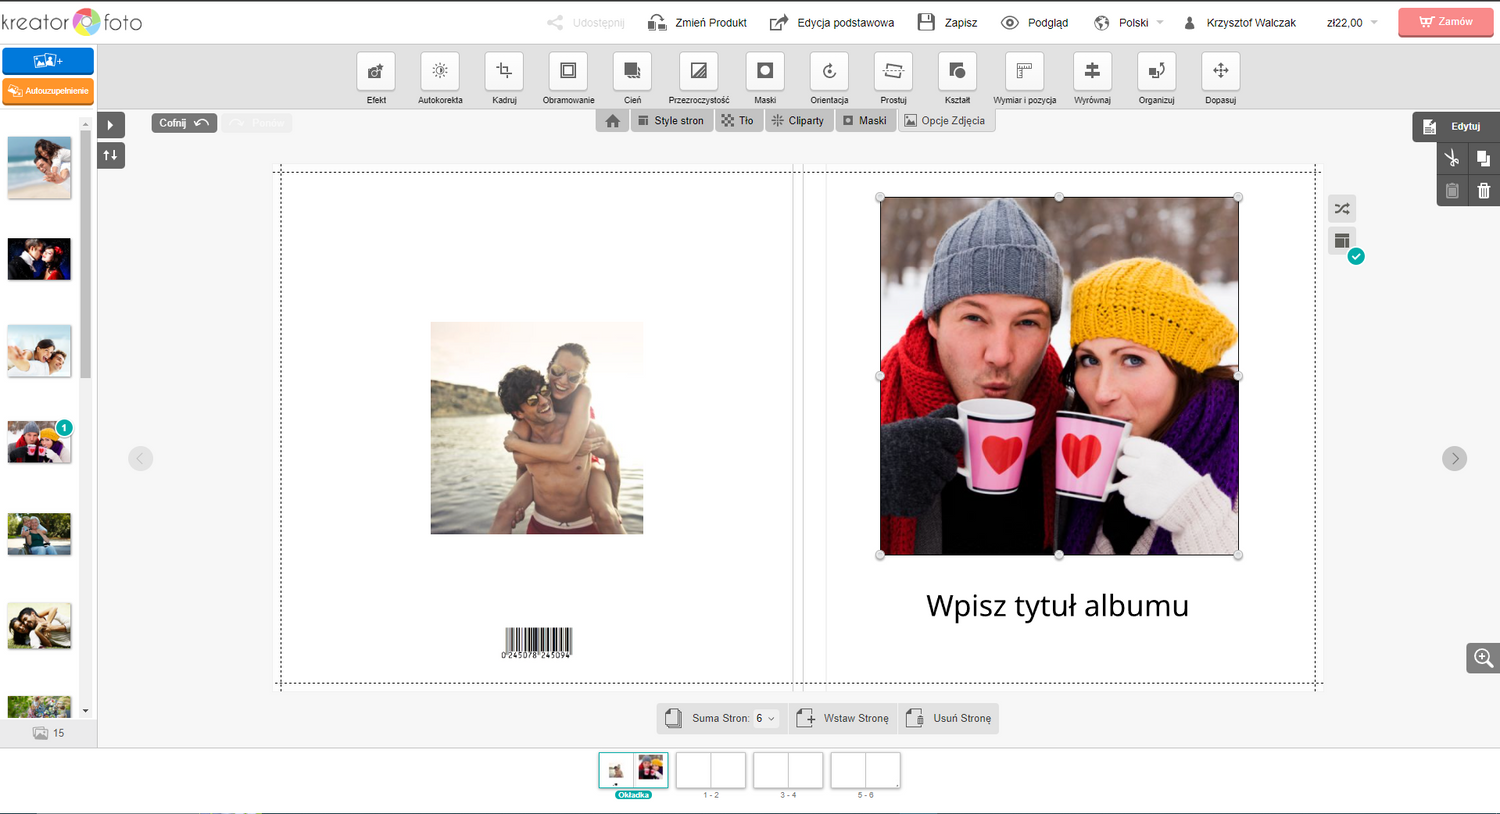Switch to the Style stron tab
This screenshot has height=814, width=1500.
tap(672, 121)
